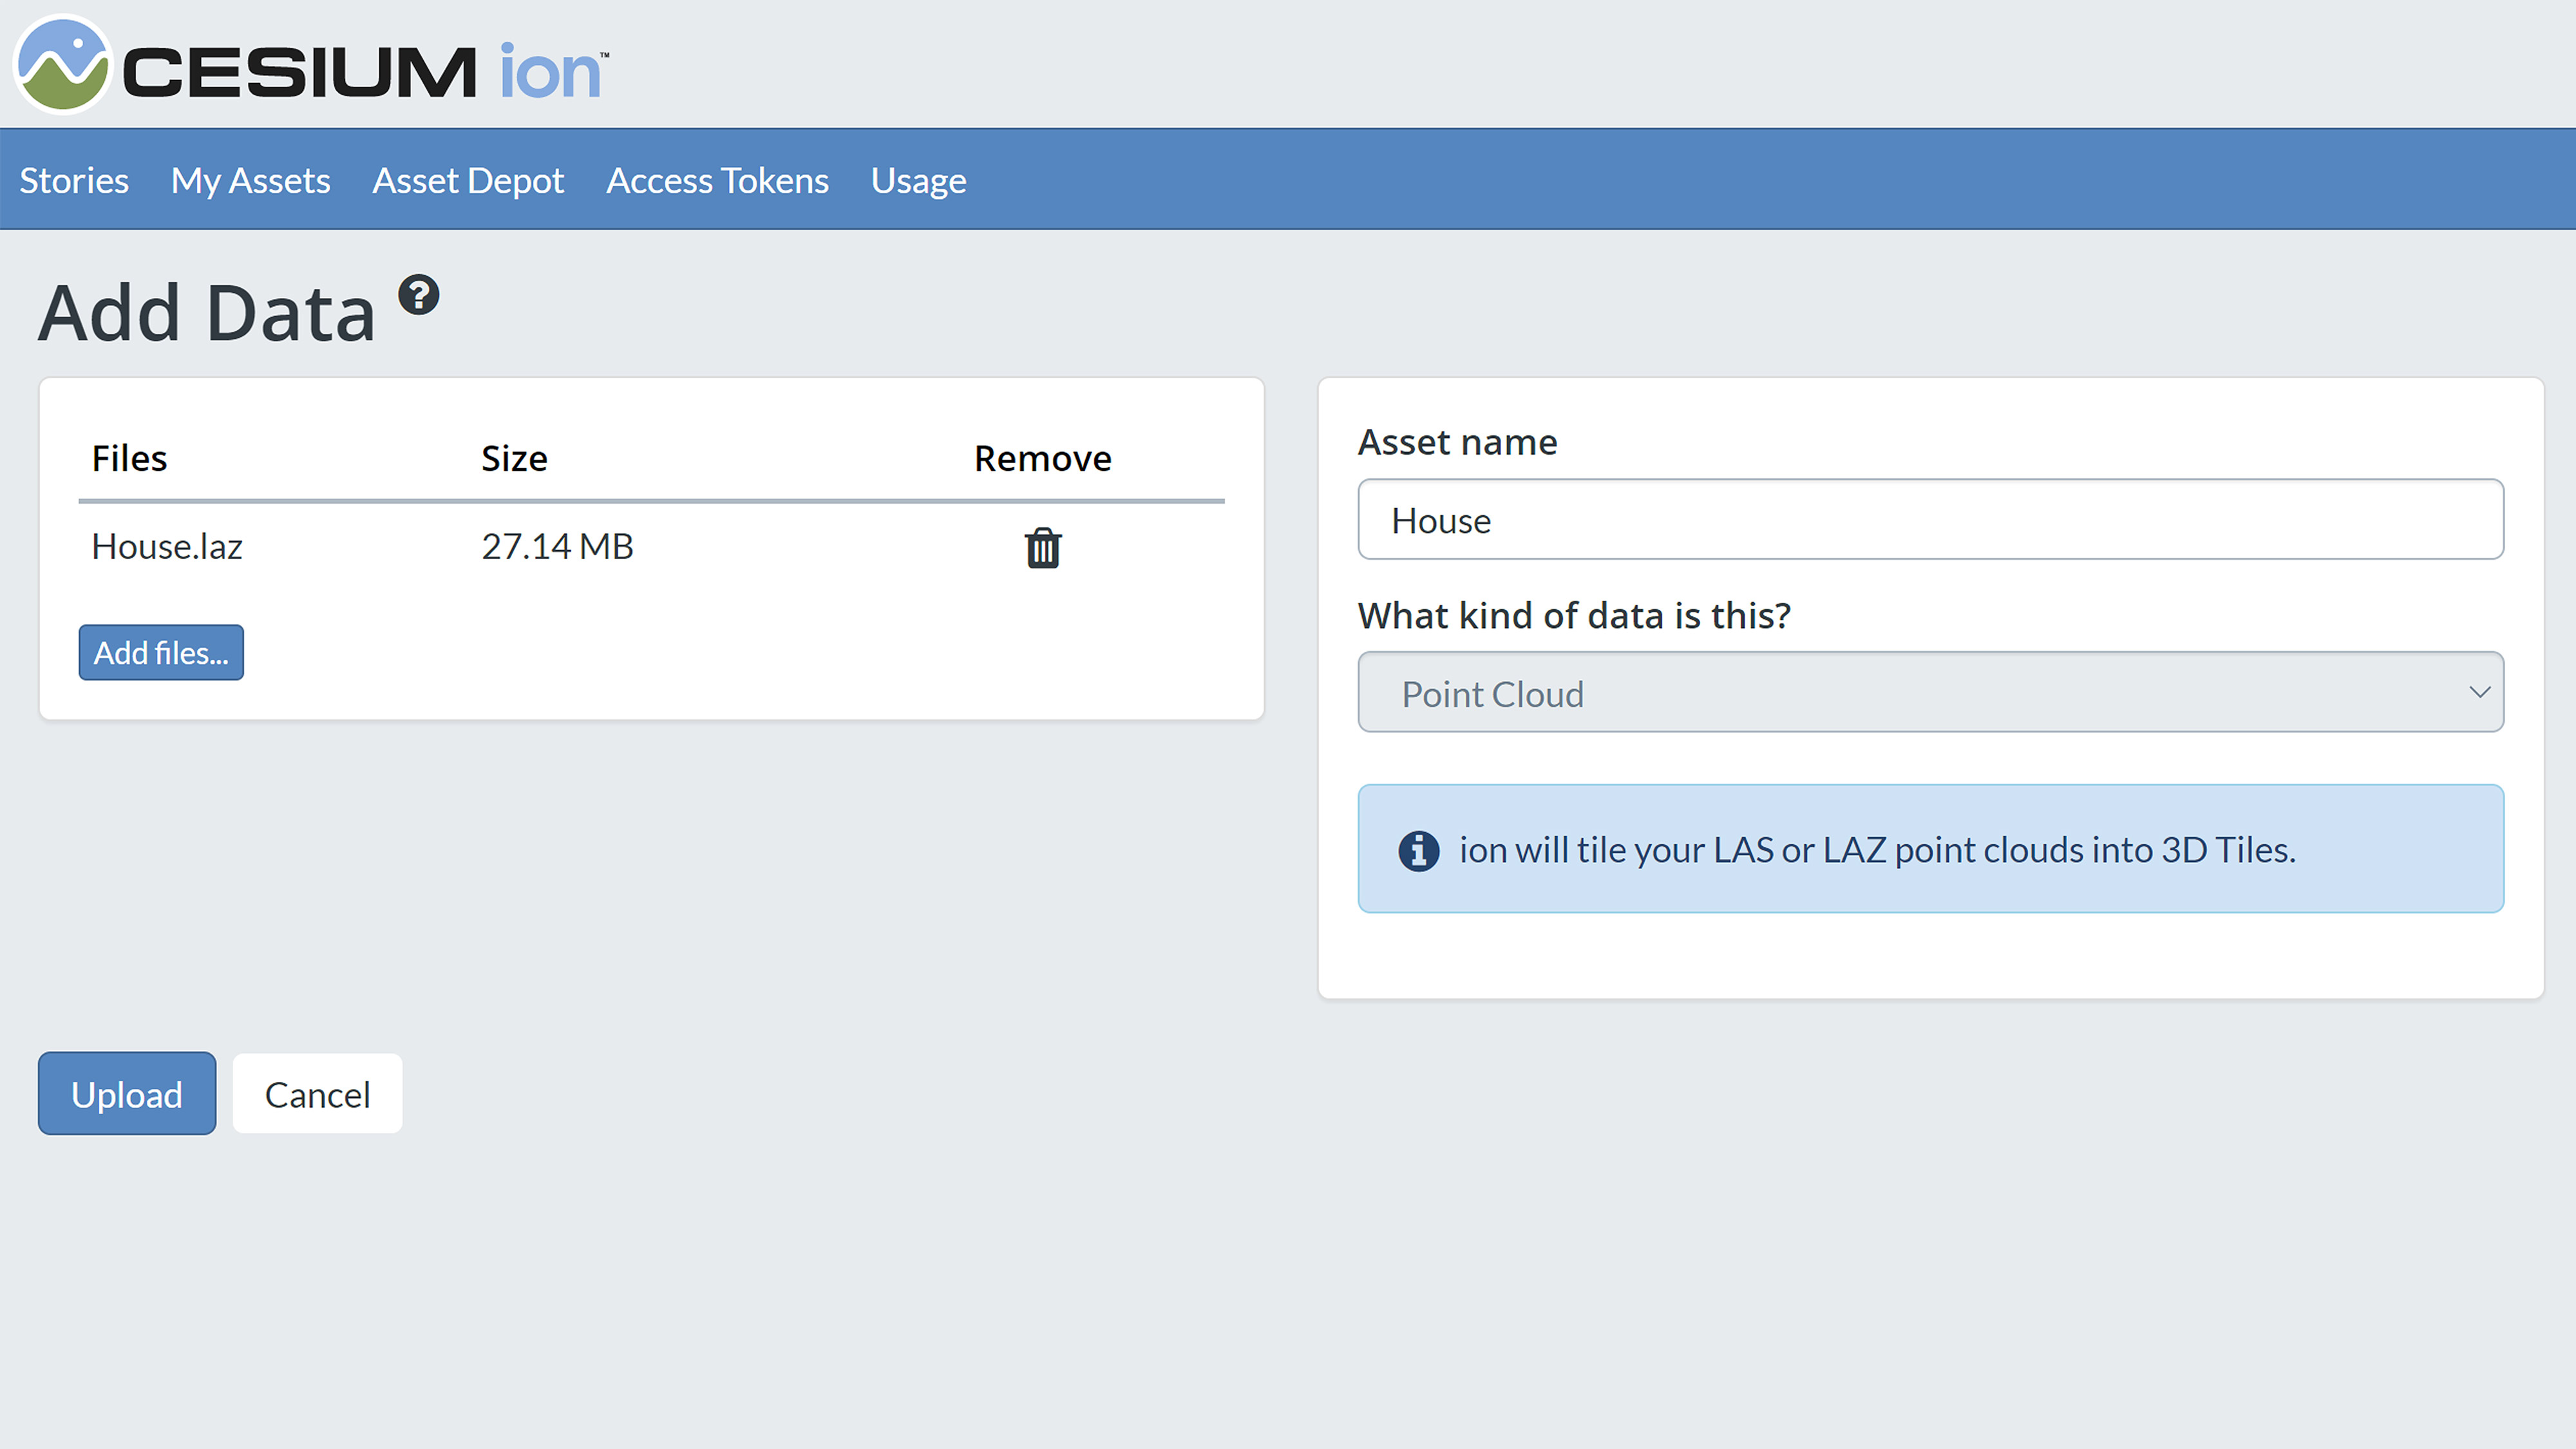This screenshot has height=1449, width=2576.
Task: Click the House.laz filename entry
Action: (x=166, y=546)
